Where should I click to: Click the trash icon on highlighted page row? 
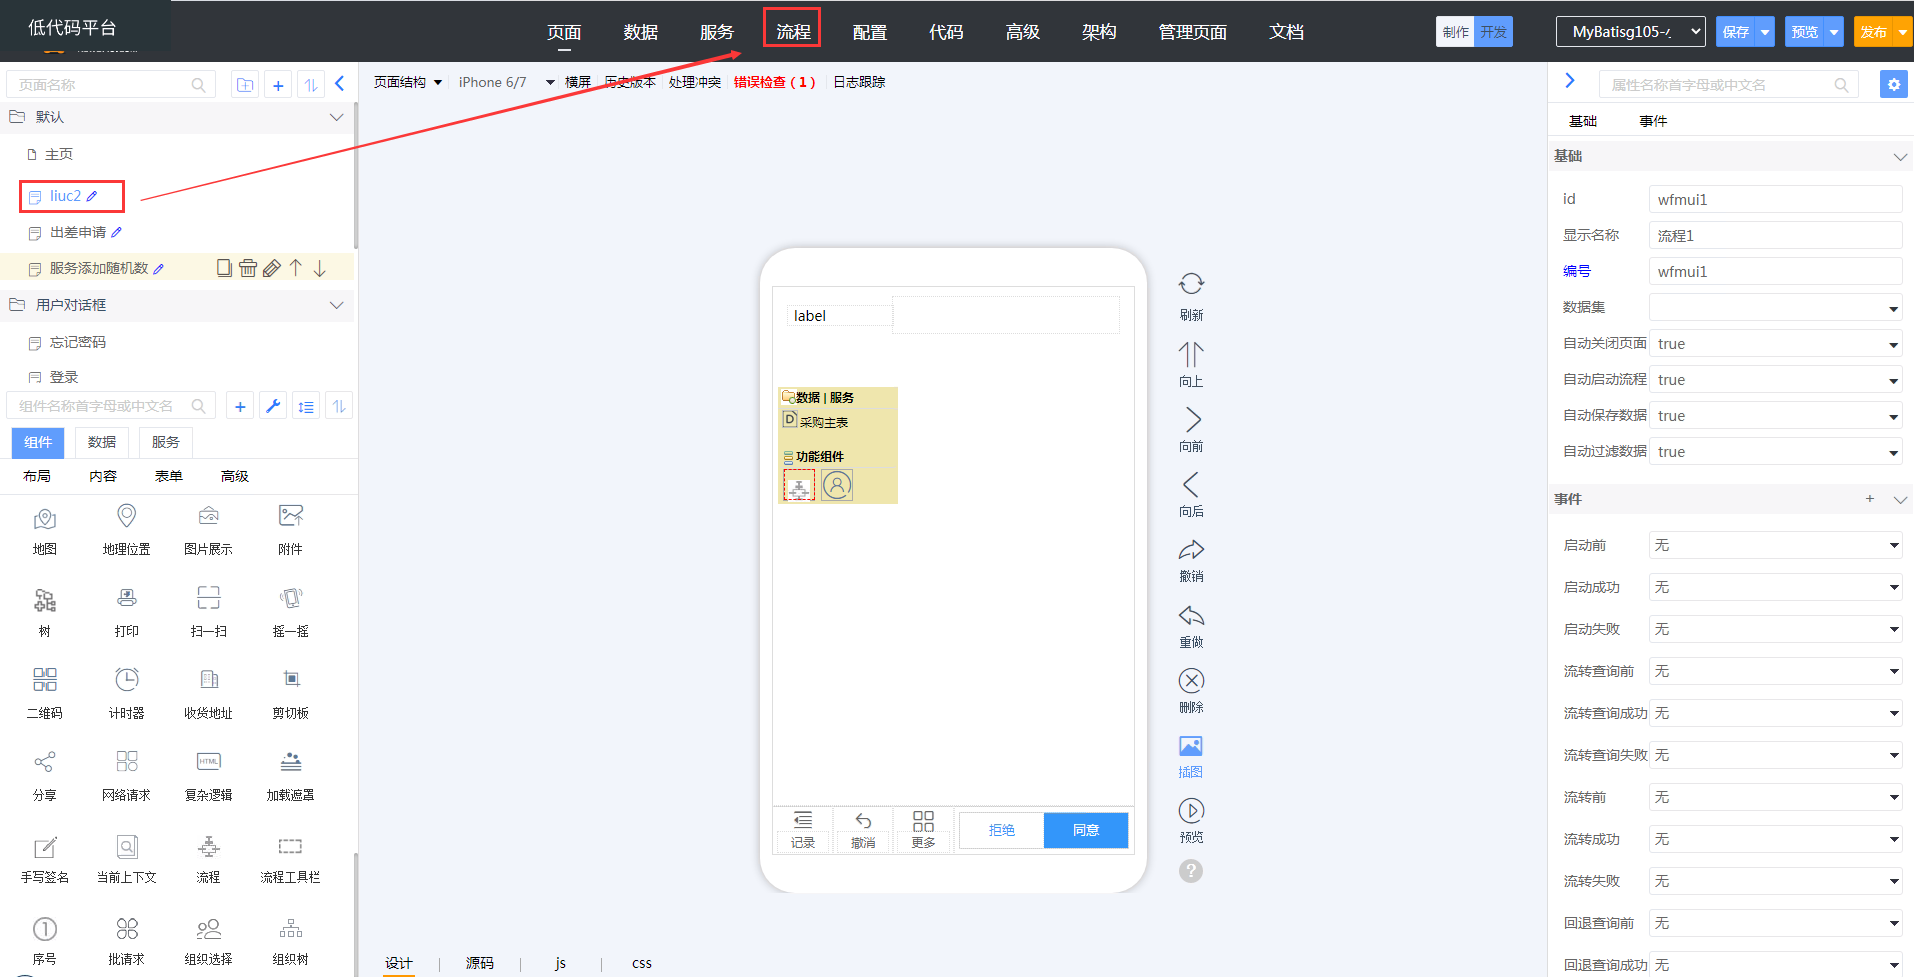pos(248,268)
